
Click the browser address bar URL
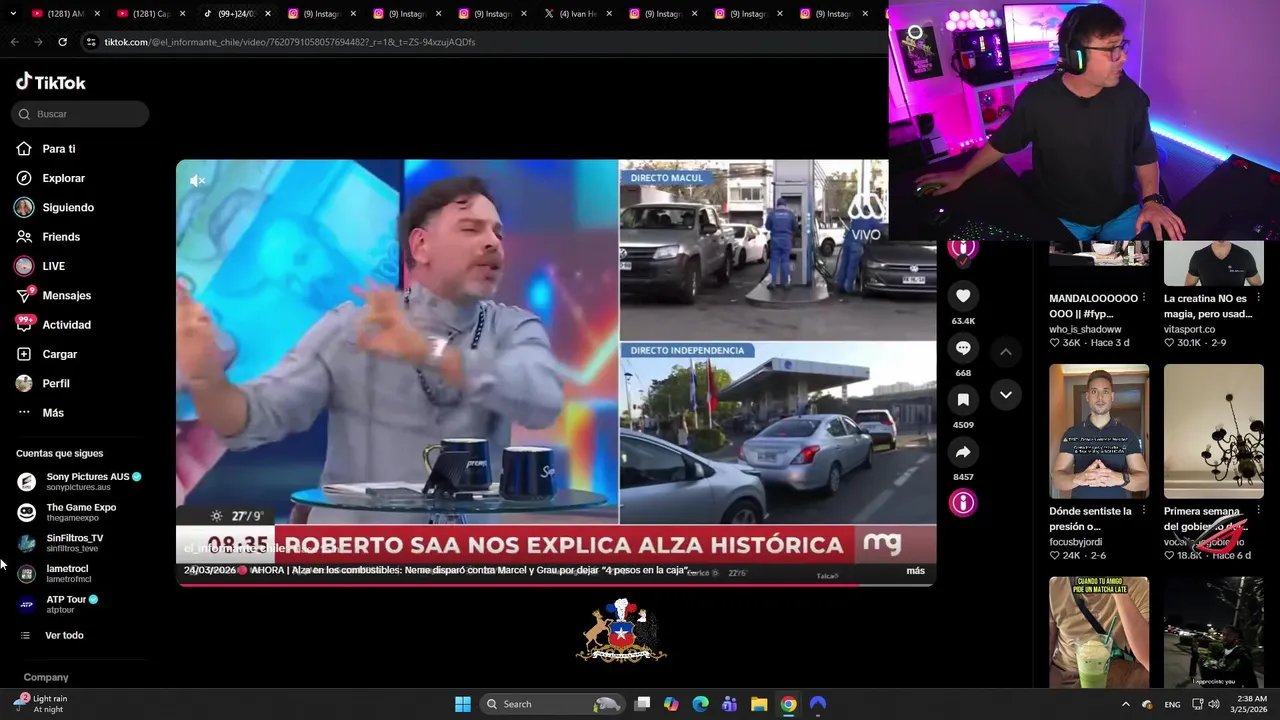click(x=290, y=42)
